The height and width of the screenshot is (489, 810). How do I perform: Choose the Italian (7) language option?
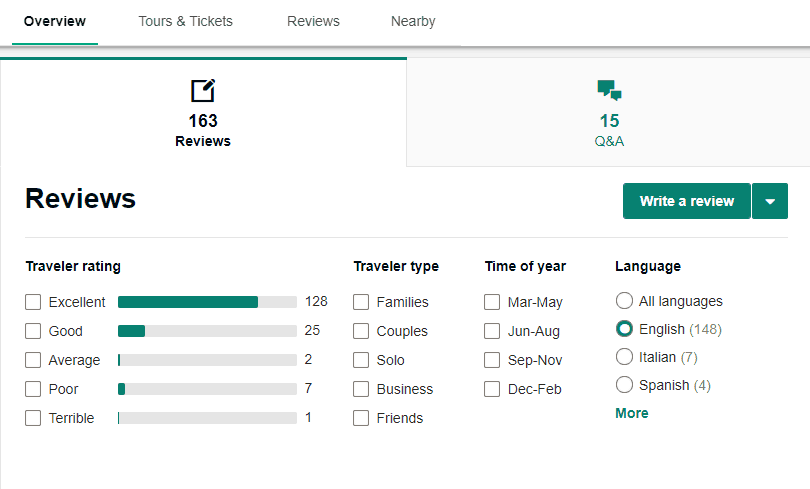624,357
